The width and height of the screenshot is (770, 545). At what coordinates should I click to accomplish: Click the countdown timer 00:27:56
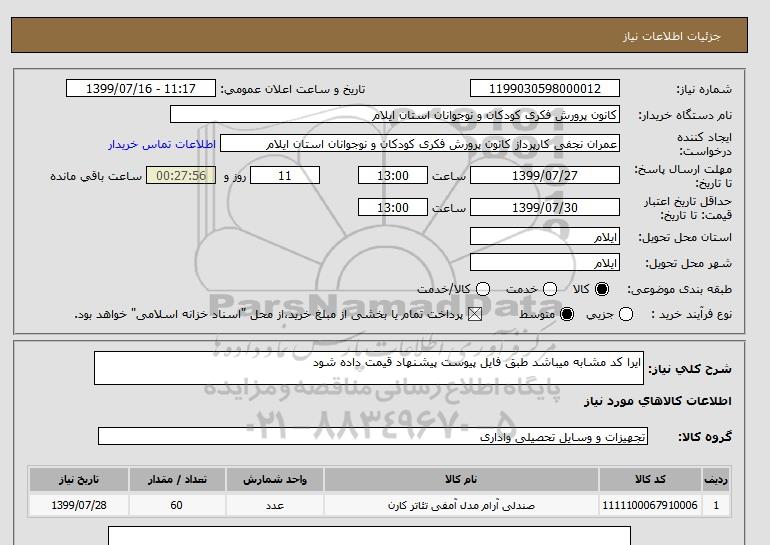point(181,175)
